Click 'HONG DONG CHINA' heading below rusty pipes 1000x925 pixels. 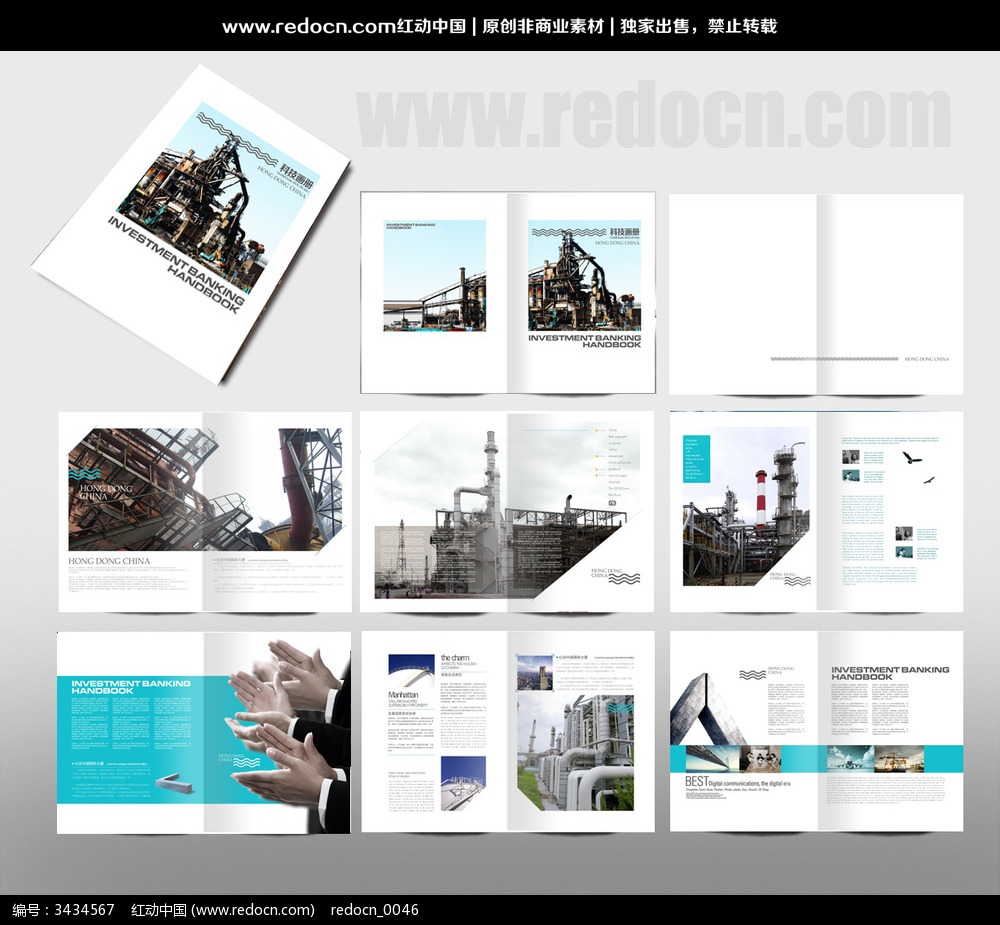(x=109, y=561)
